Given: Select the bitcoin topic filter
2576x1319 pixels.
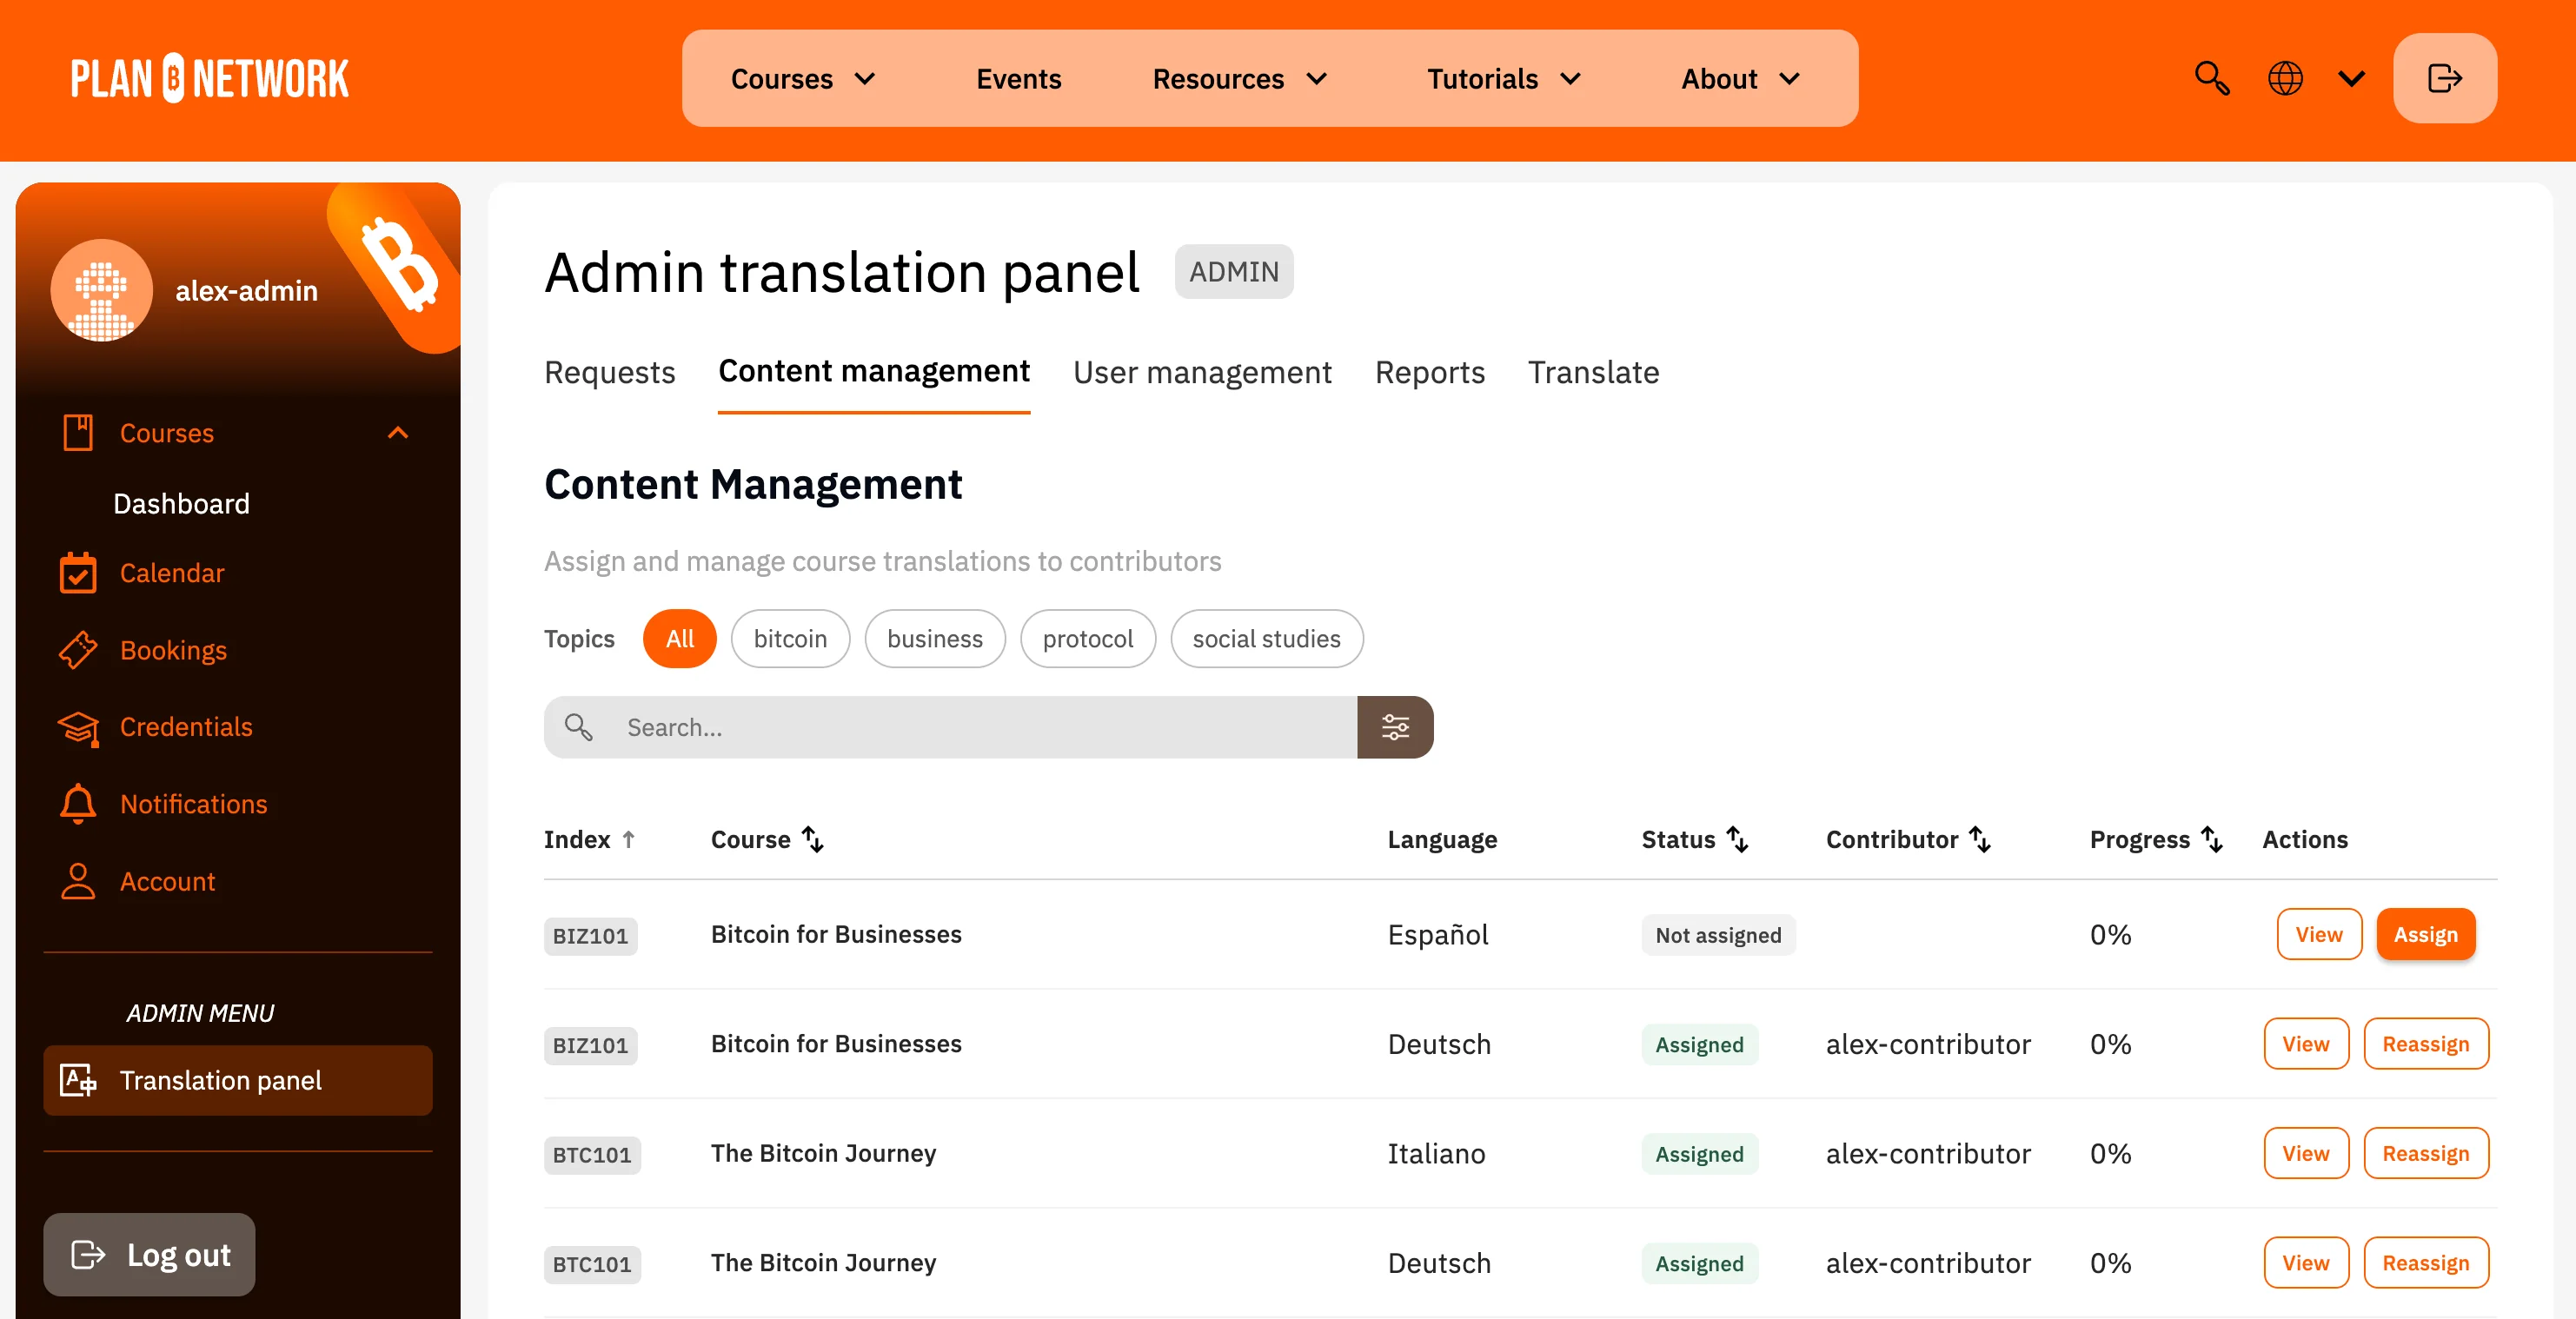Looking at the screenshot, I should coord(790,639).
